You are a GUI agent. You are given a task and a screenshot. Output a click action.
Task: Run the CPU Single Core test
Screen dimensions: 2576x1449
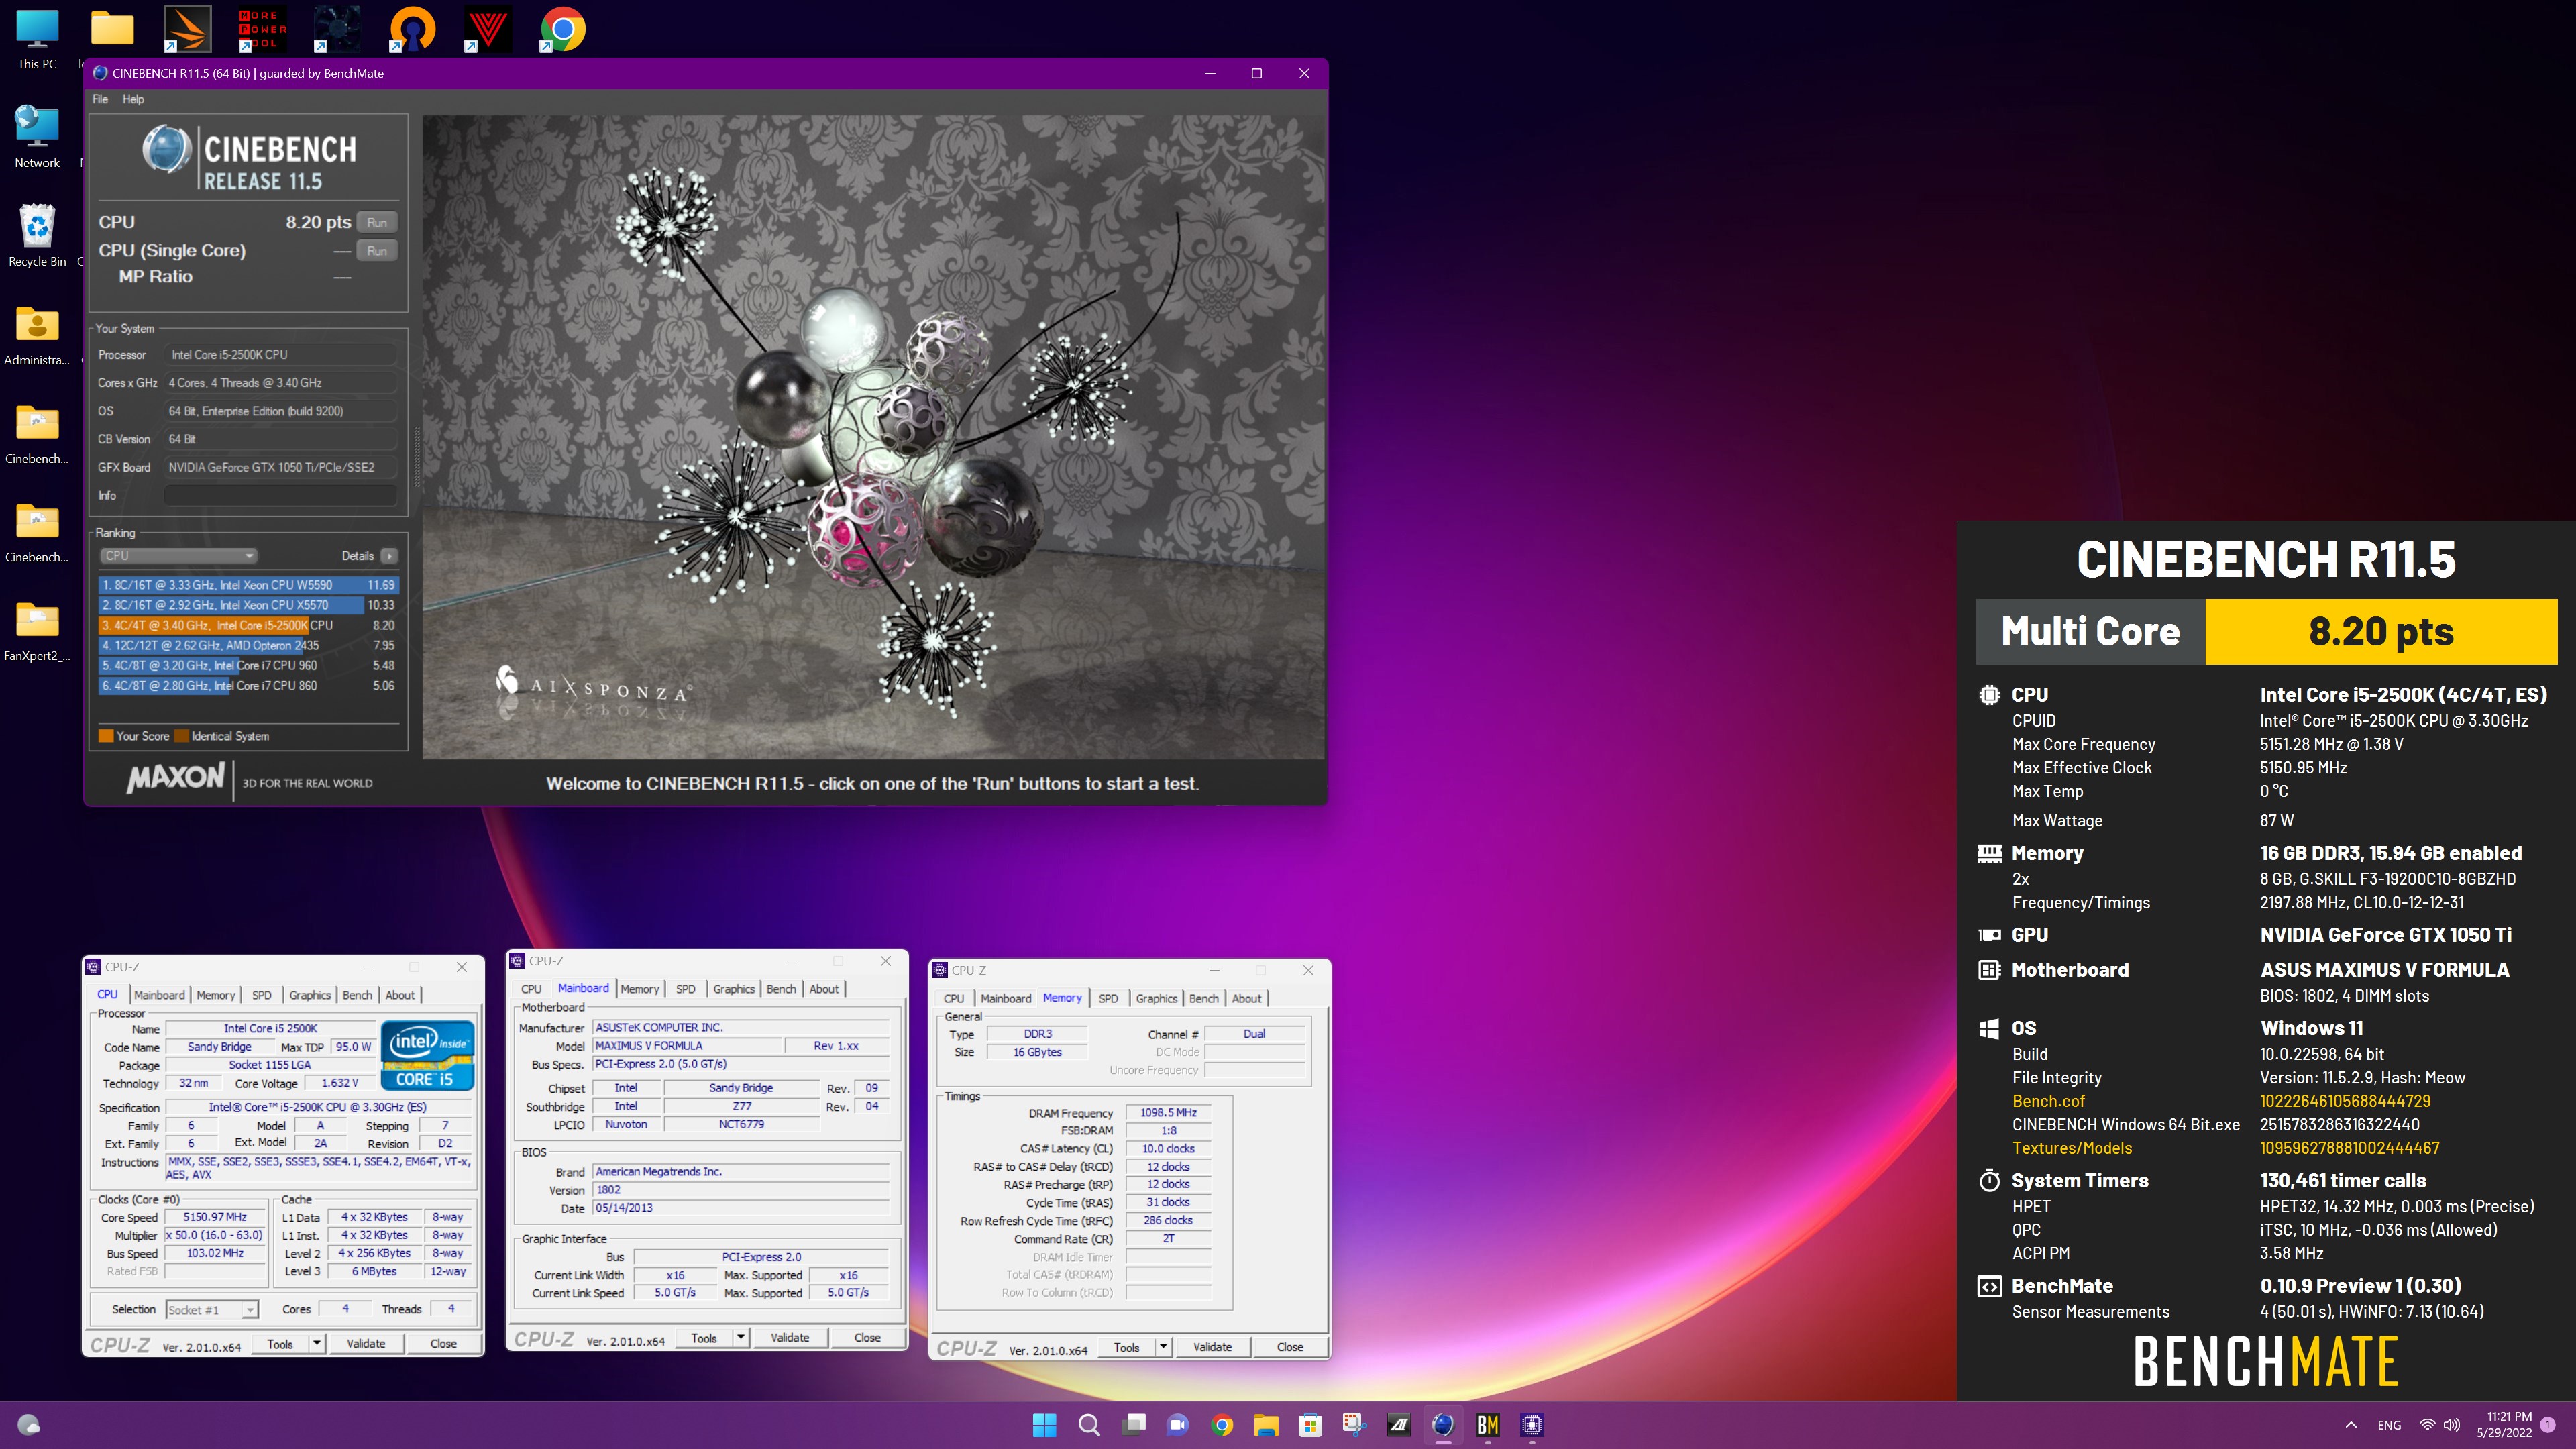click(x=377, y=251)
